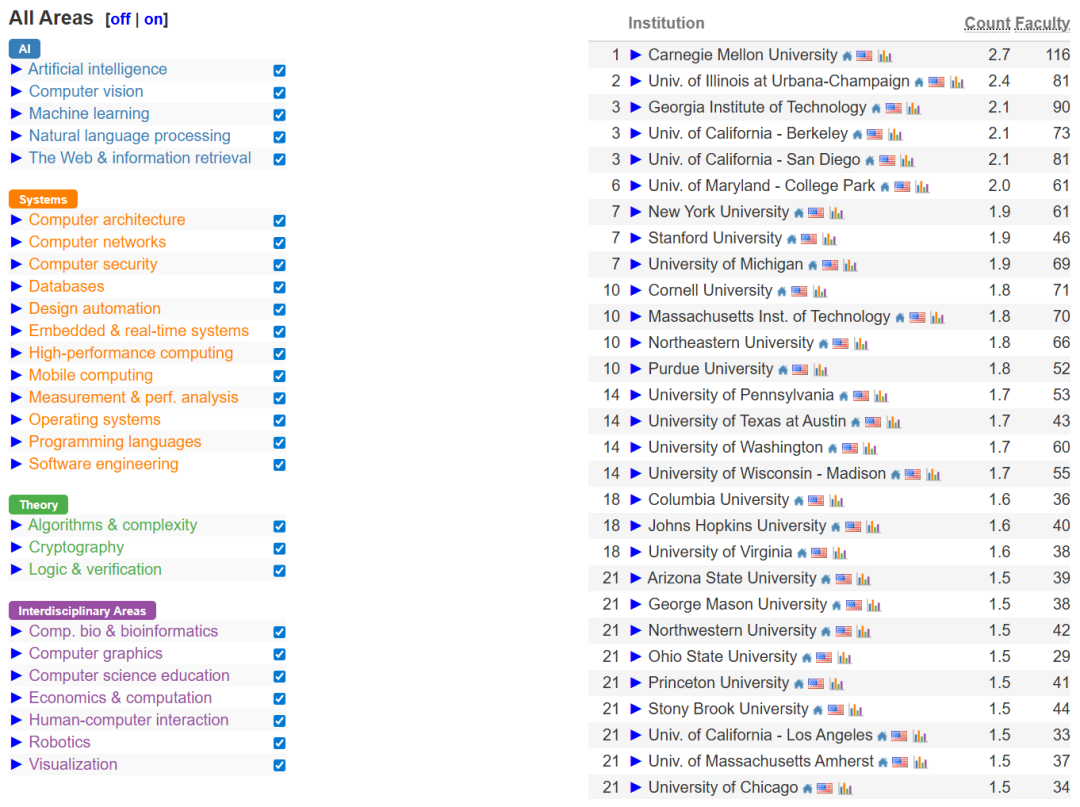Click the homepage icon next to Georgia Institute of Technology

tap(876, 107)
